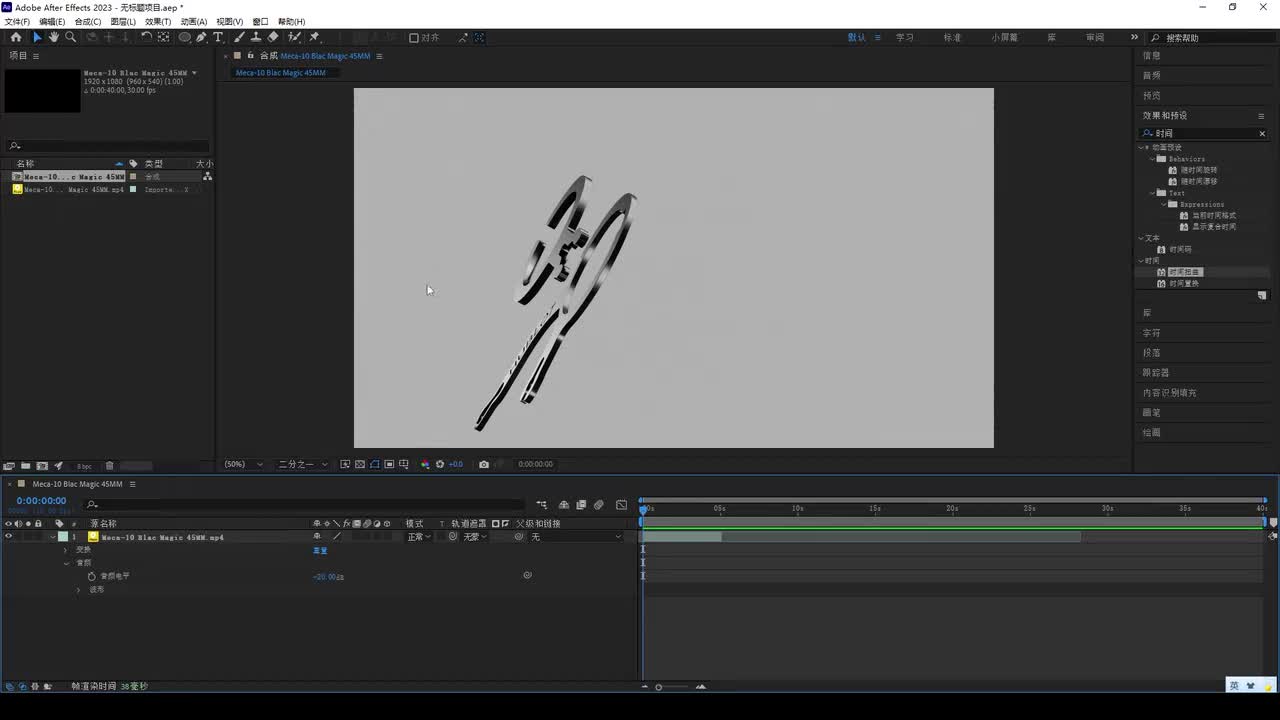Collapse the Behaviors preset folder
The width and height of the screenshot is (1280, 720).
click(1152, 159)
